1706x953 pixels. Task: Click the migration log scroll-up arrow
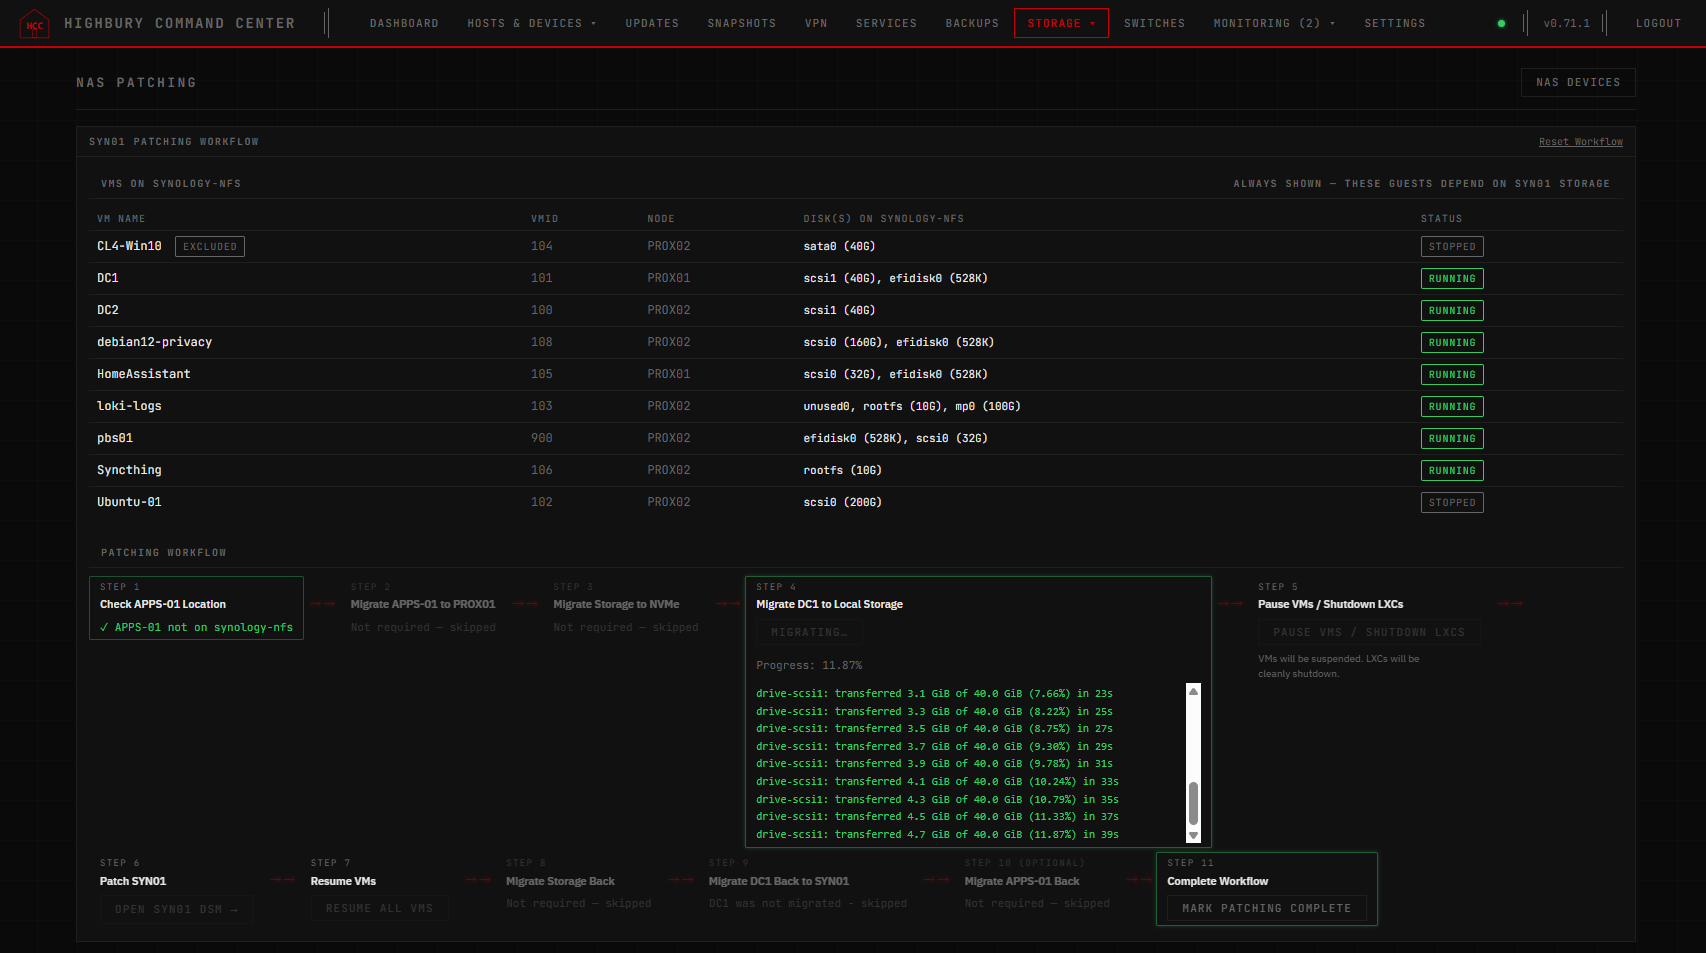point(1193,691)
